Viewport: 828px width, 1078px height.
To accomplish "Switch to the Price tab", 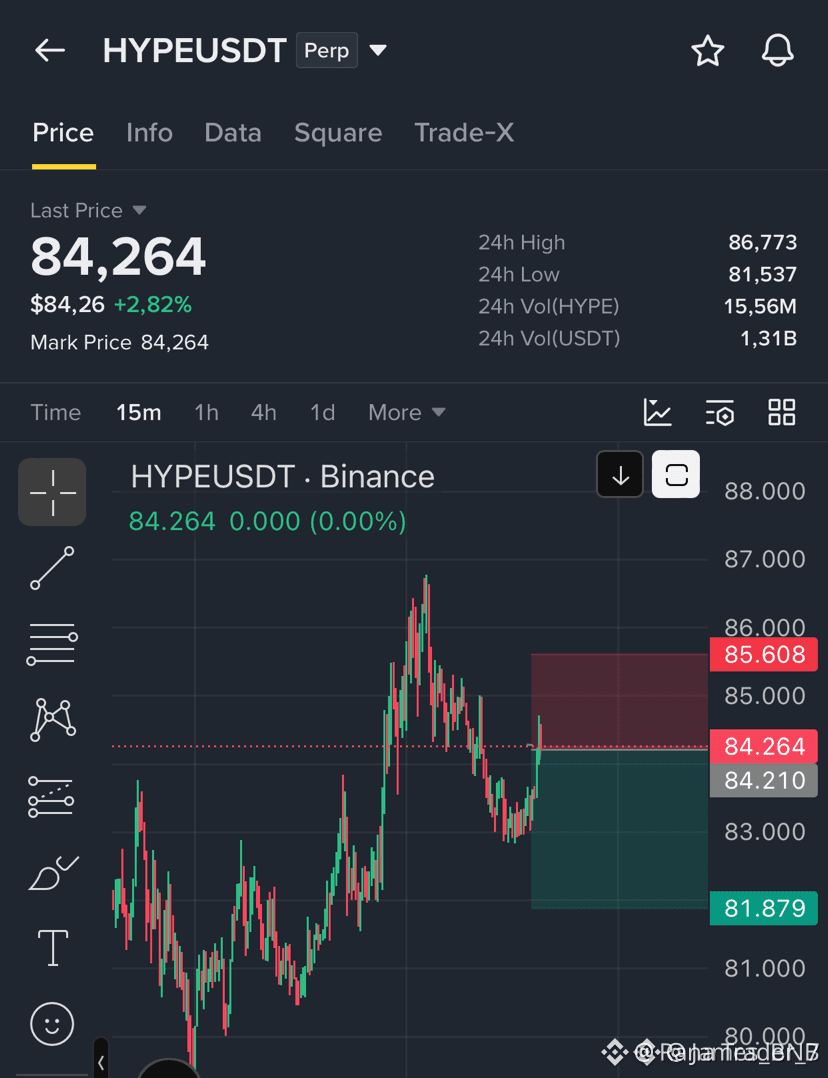I will click(x=63, y=133).
